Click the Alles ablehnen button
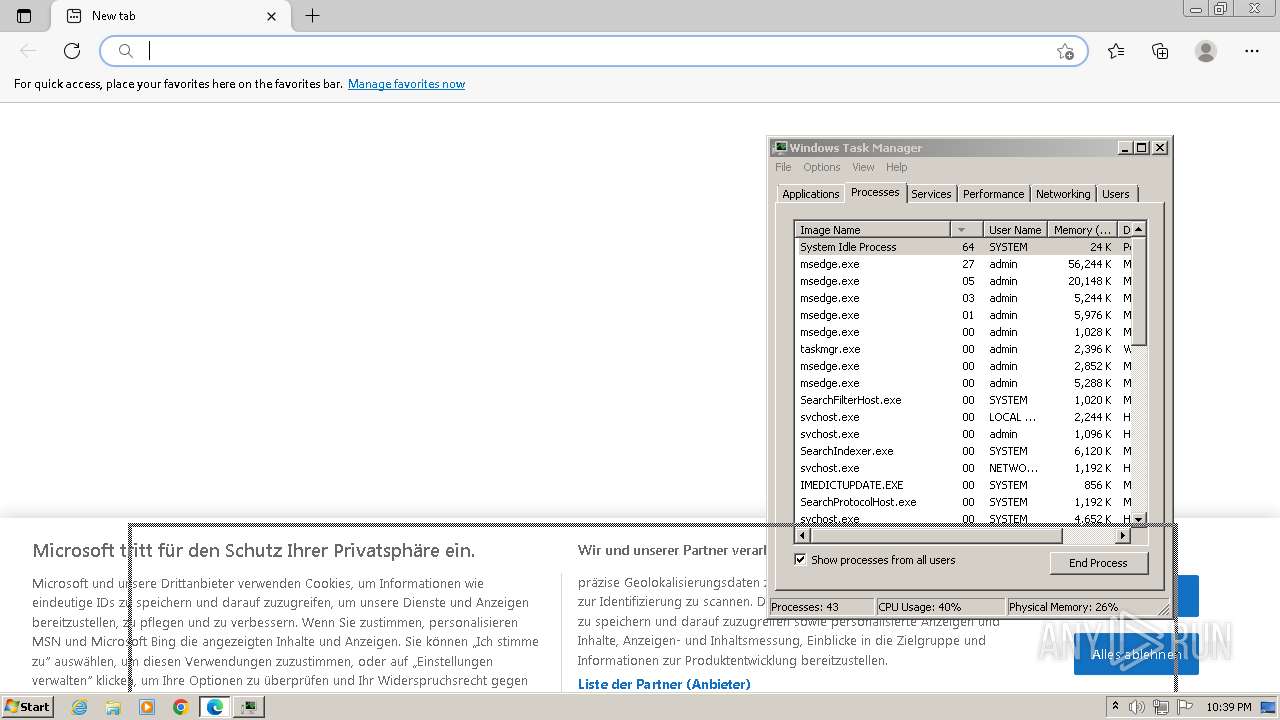The image size is (1280, 720). (x=1136, y=654)
